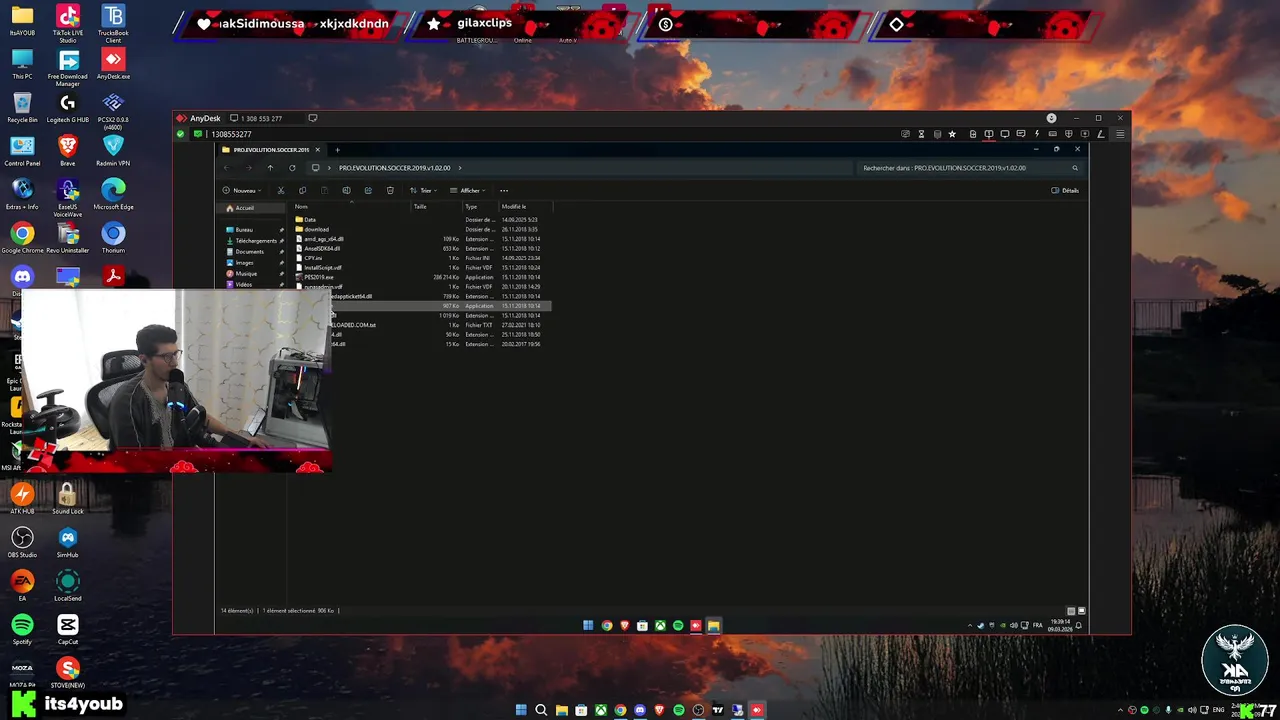This screenshot has height=720, width=1280.
Task: Click the PRO.EVOLUTION.SOCCER.2019.v1.02.00 breadcrumb
Action: pos(394,168)
